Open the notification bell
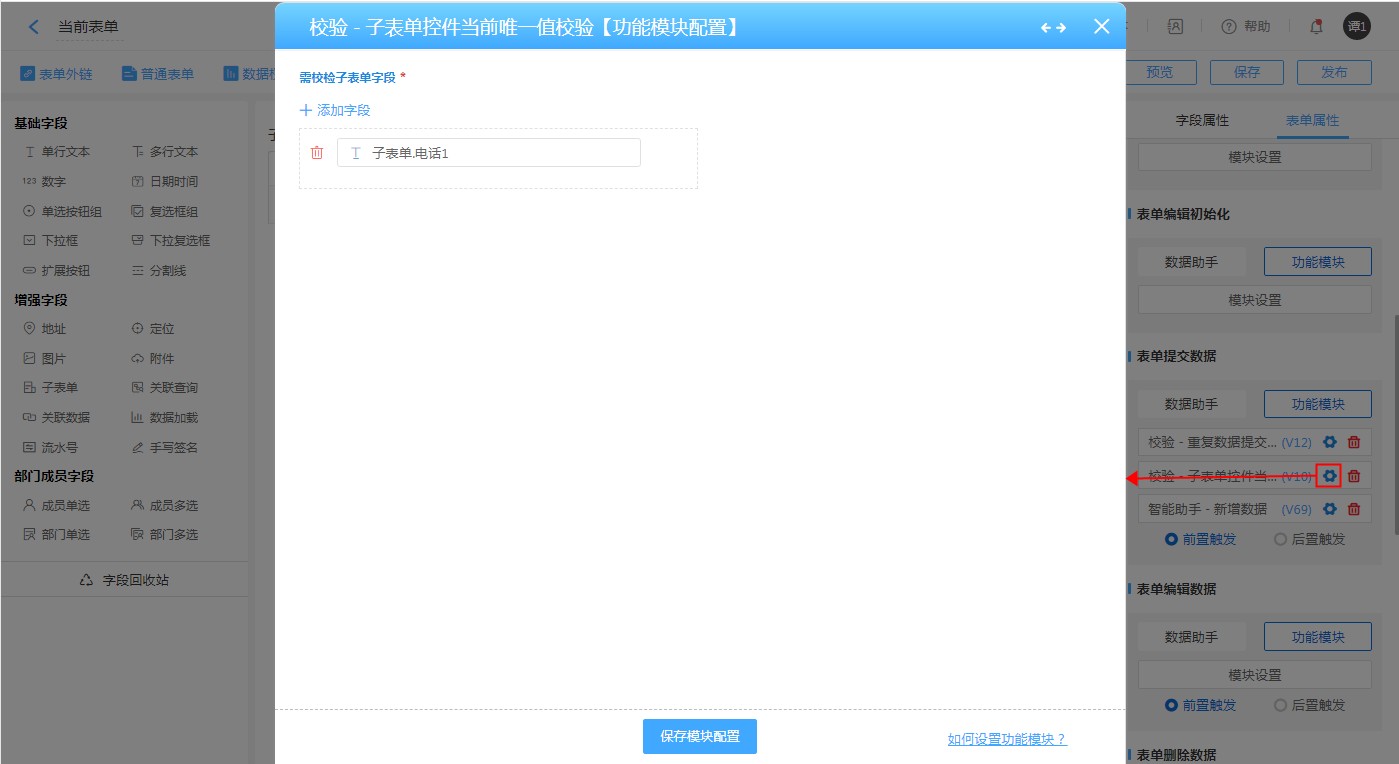Viewport: 1399px width, 764px height. pyautogui.click(x=1316, y=27)
